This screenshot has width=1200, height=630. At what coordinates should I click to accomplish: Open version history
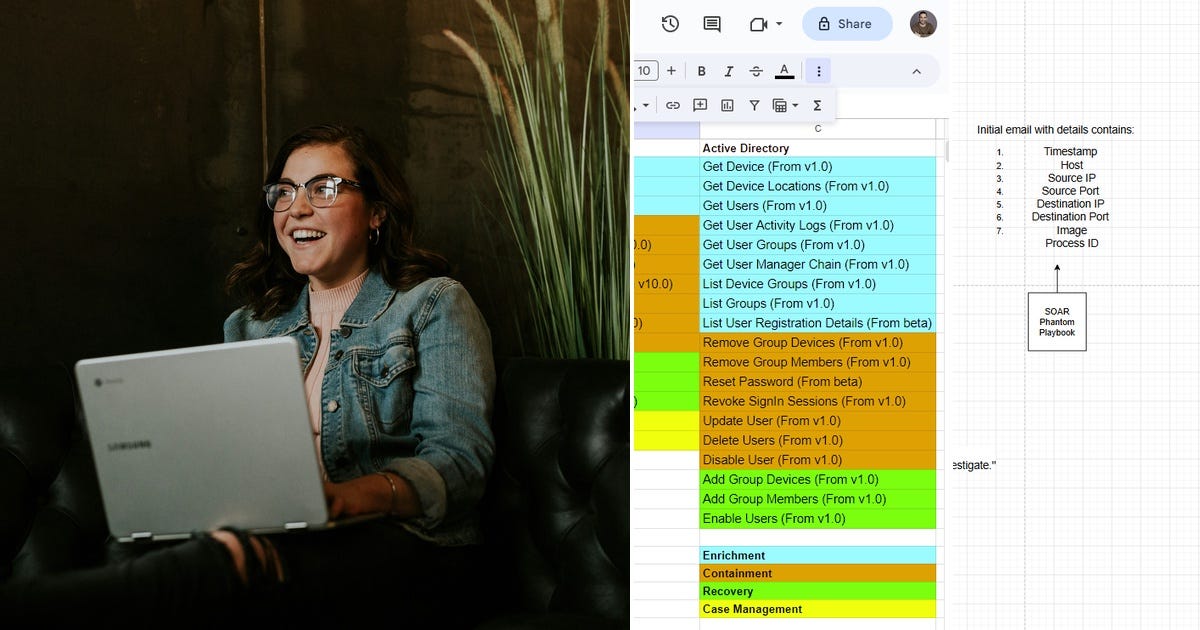tap(671, 23)
